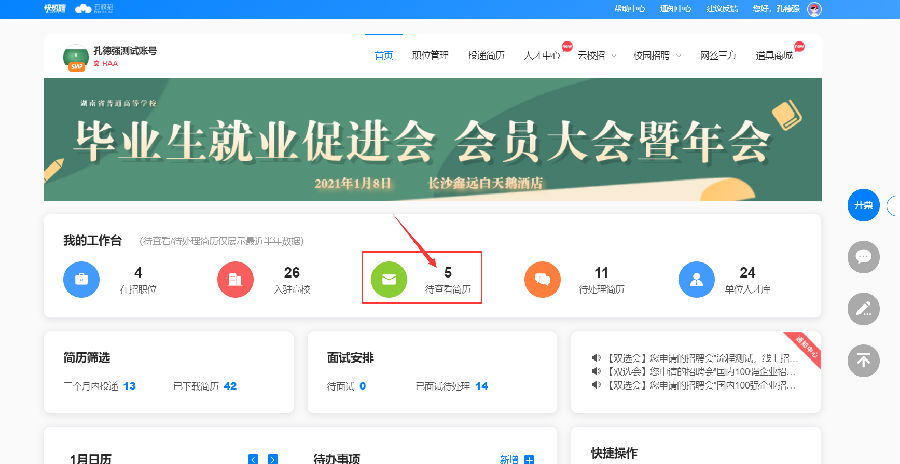Click the red AAA rating under account name
900x464 pixels.
106,63
